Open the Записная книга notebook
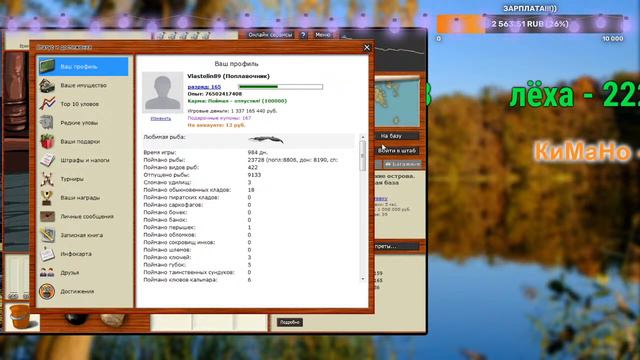The image size is (640, 360). tap(83, 236)
